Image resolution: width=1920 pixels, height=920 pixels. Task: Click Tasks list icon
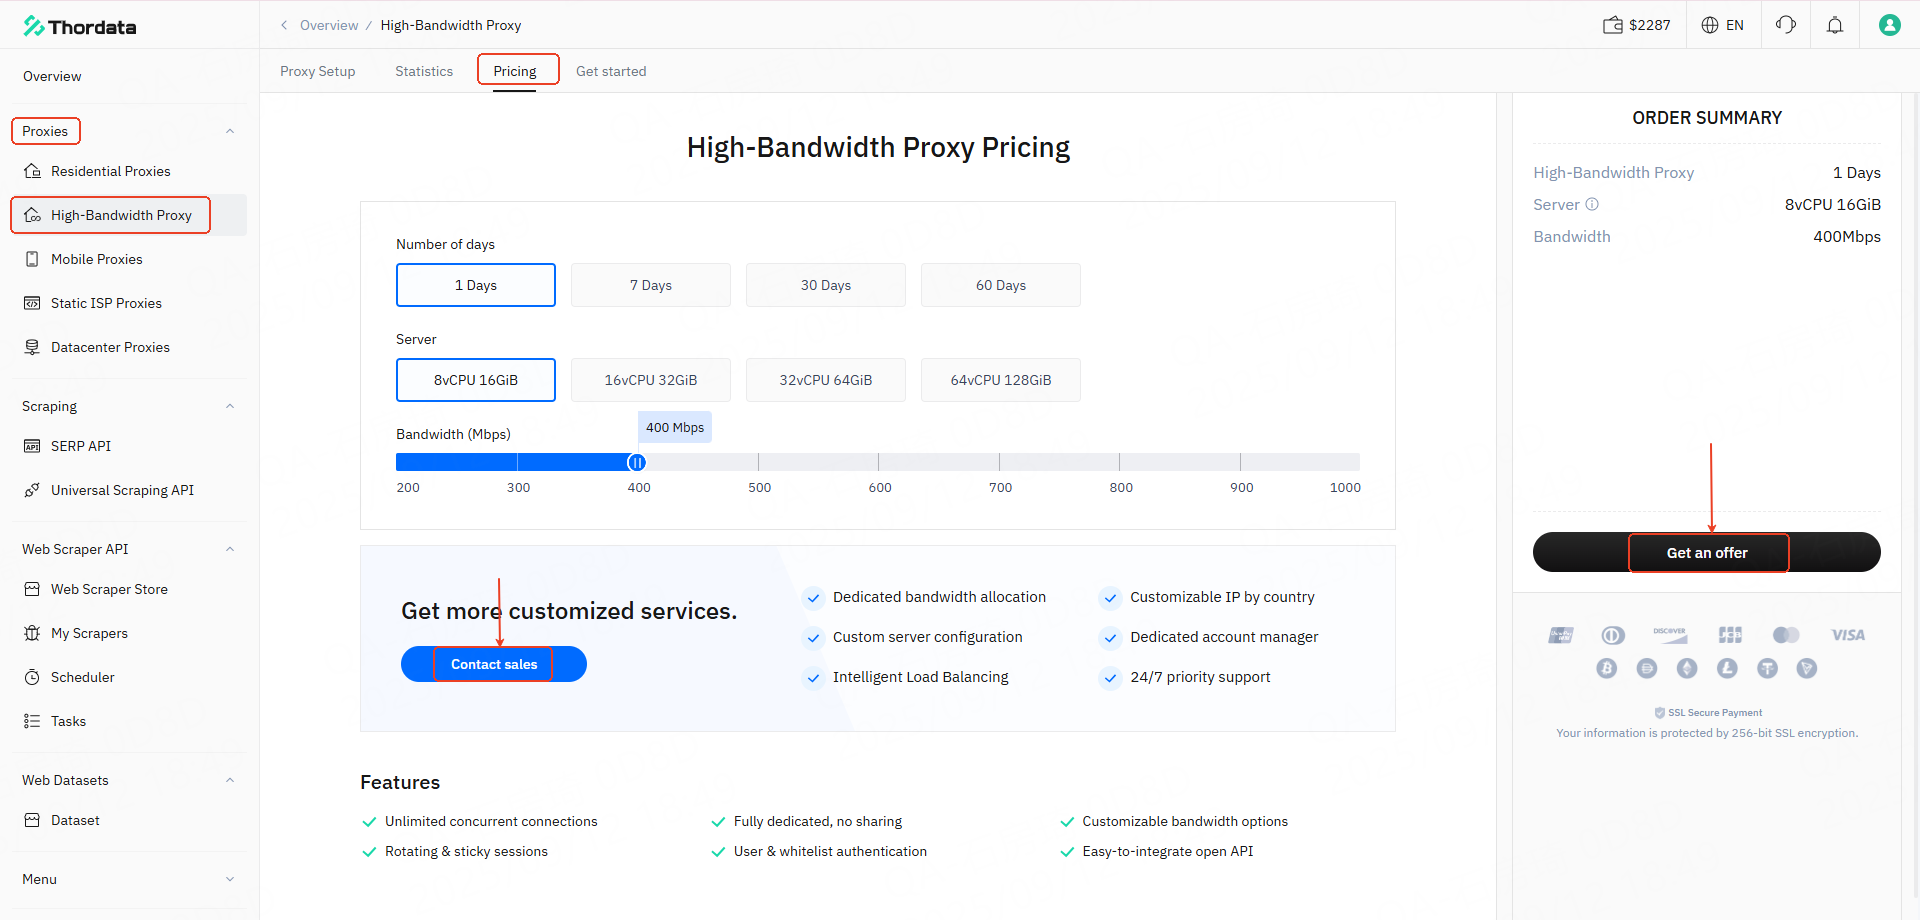point(33,721)
